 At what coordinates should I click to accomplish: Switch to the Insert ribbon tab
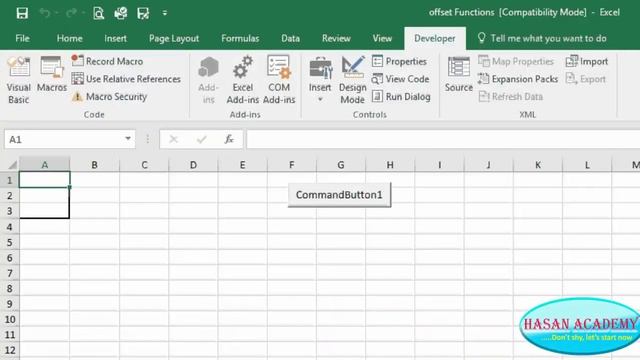coord(115,38)
